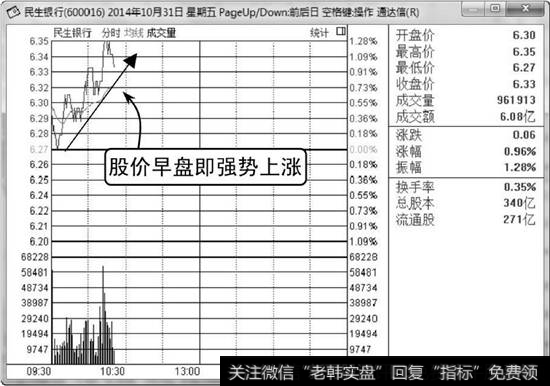The height and width of the screenshot is (386, 550).
Task: Click the 换手率 label
Action: (x=415, y=187)
